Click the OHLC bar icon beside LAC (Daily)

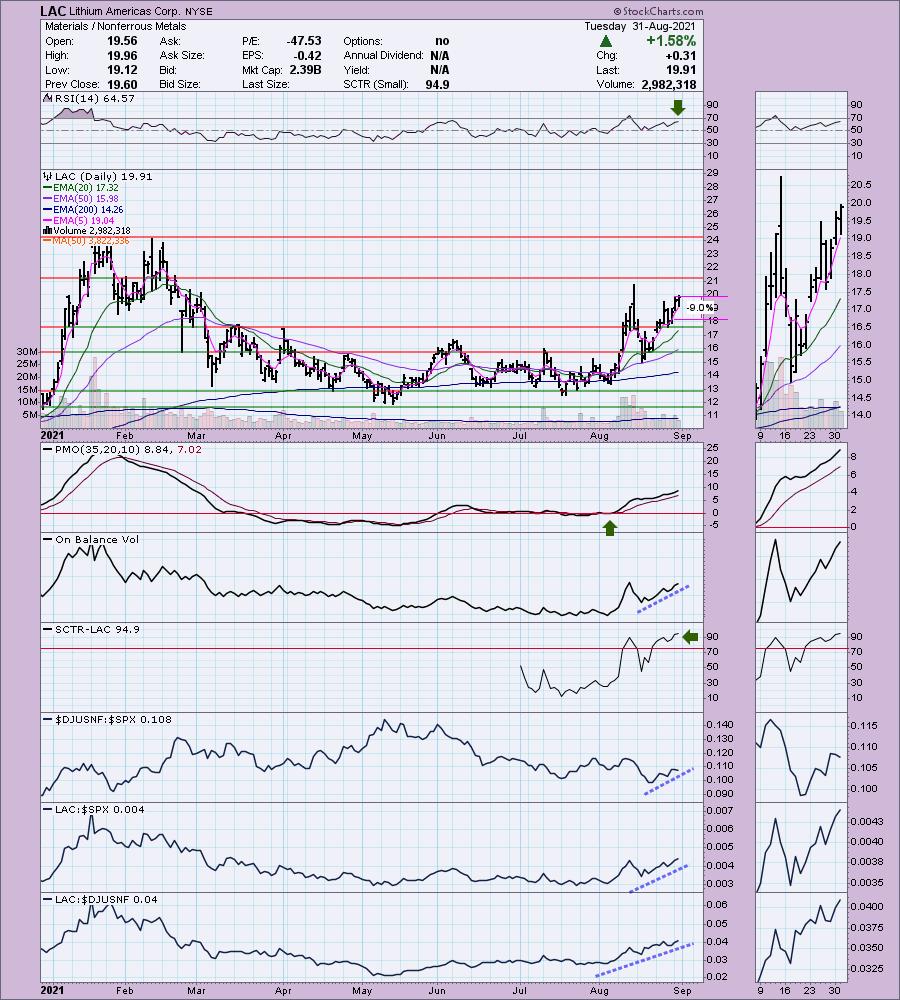point(47,177)
